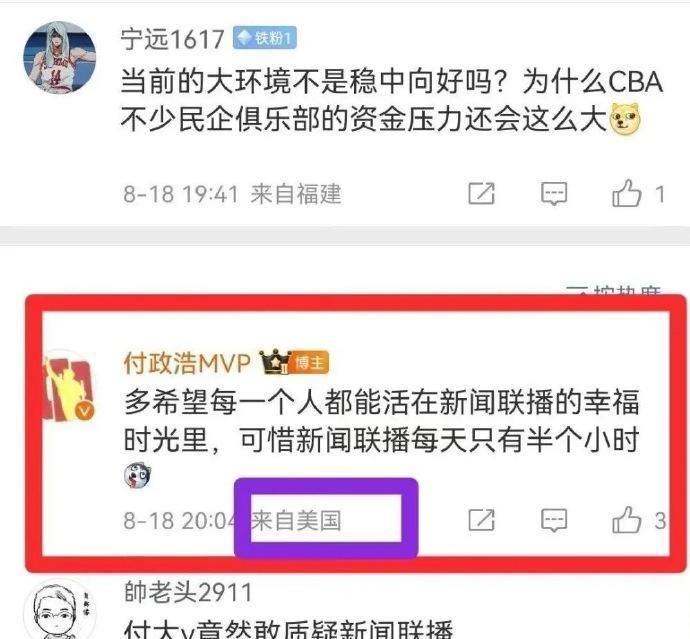Open username 帥老头2911's profile link

coord(188,592)
